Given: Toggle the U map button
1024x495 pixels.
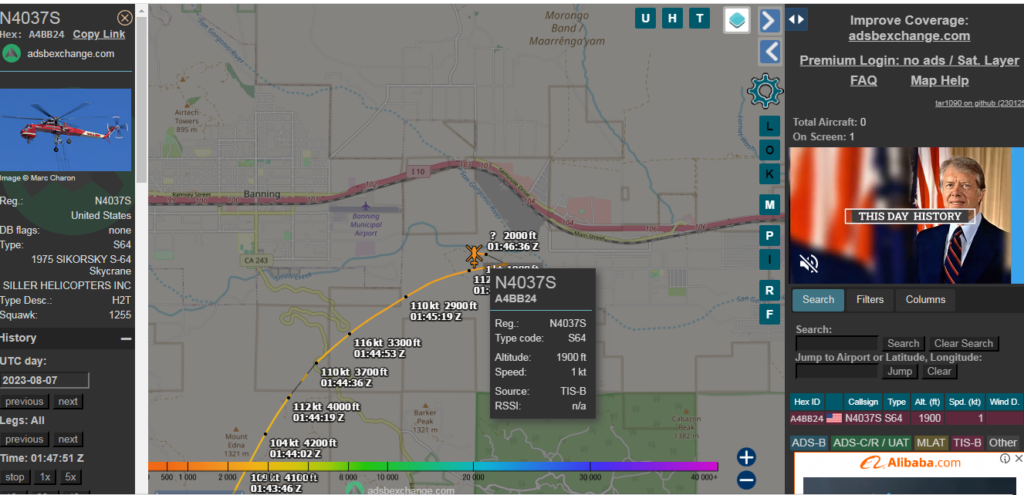Looking at the screenshot, I should (645, 18).
